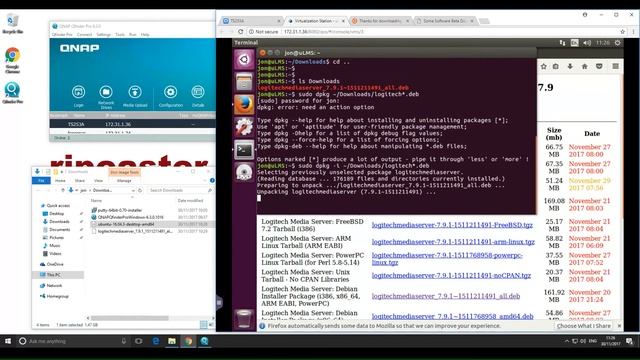
Task: Open the Ubuntu network indicator
Action: (x=562, y=42)
